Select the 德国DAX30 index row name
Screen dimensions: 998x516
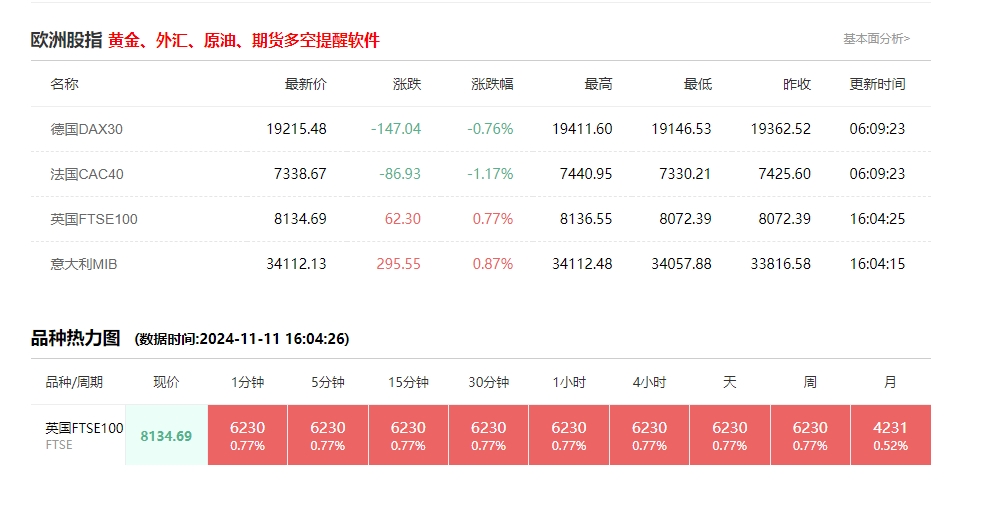pyautogui.click(x=86, y=129)
